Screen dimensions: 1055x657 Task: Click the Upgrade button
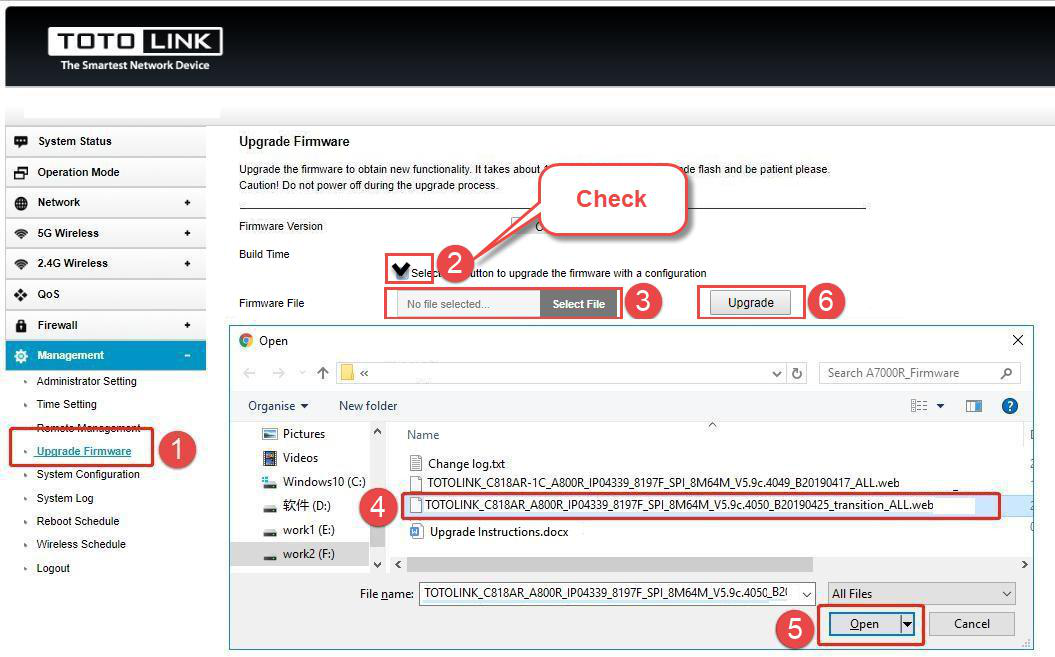point(751,303)
